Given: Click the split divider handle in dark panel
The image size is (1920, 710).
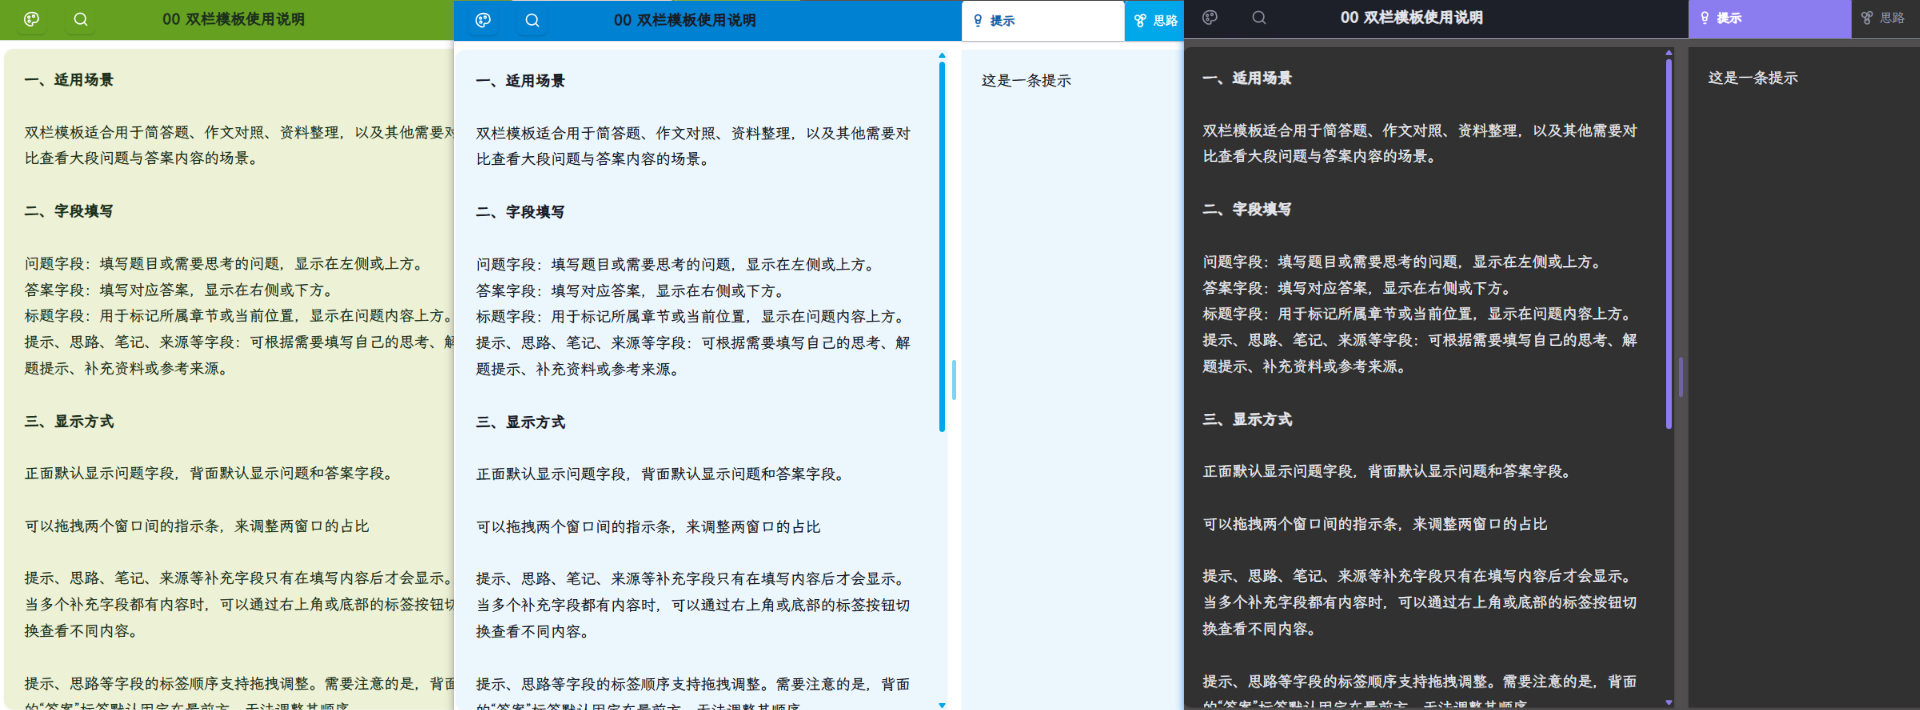Looking at the screenshot, I should [x=1681, y=377].
